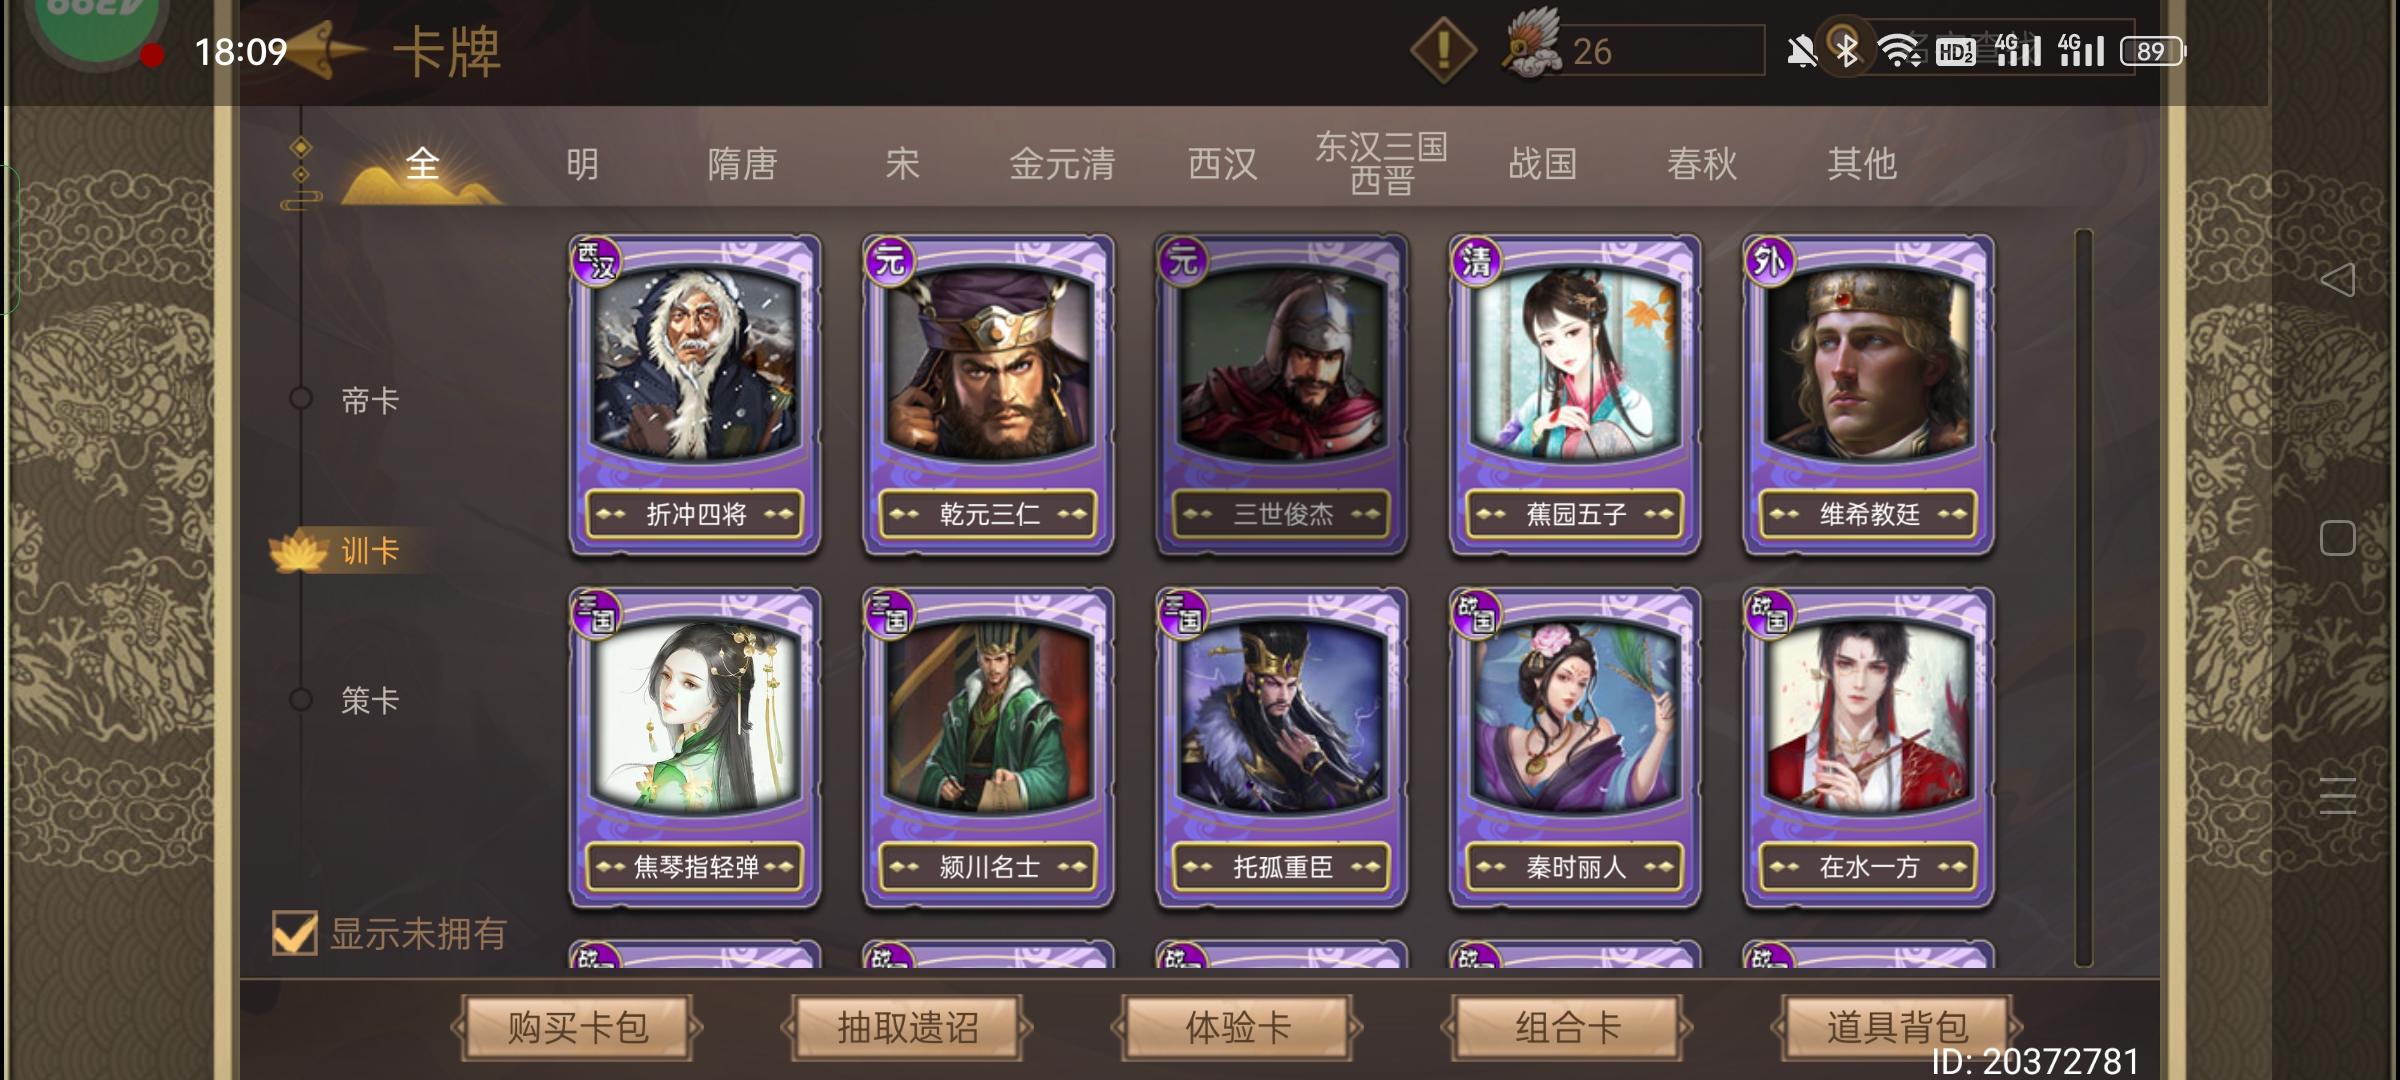Image resolution: width=2400 pixels, height=1080 pixels.
Task: Tap the Android home square button
Action: click(x=2338, y=538)
